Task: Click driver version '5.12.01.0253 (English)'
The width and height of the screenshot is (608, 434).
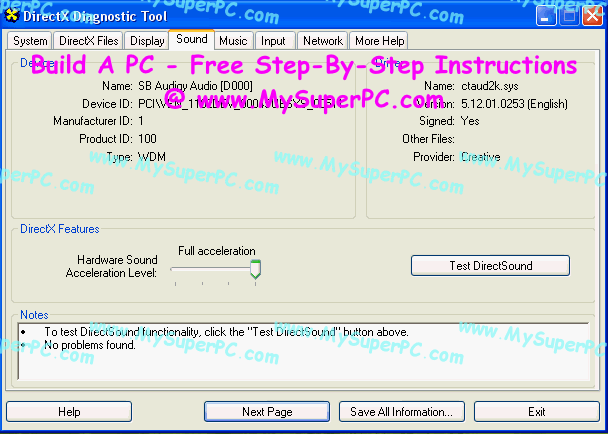Action: pos(514,104)
